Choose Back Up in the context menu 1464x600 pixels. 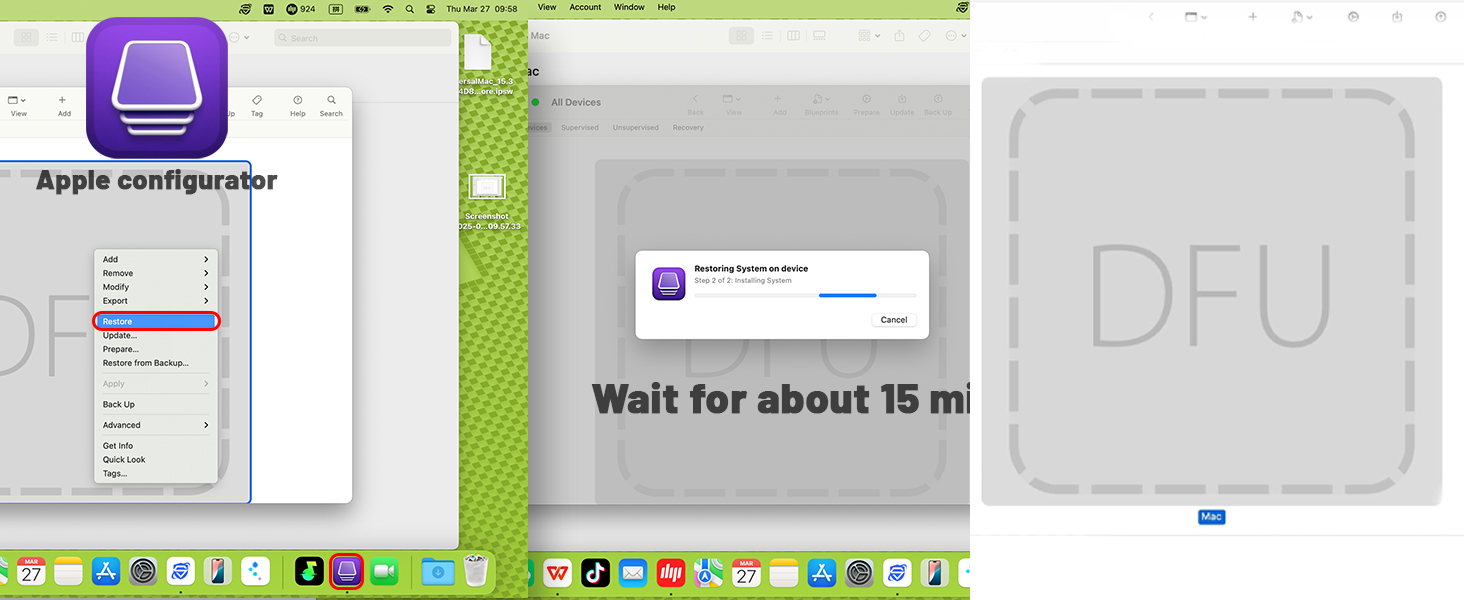tap(156, 404)
